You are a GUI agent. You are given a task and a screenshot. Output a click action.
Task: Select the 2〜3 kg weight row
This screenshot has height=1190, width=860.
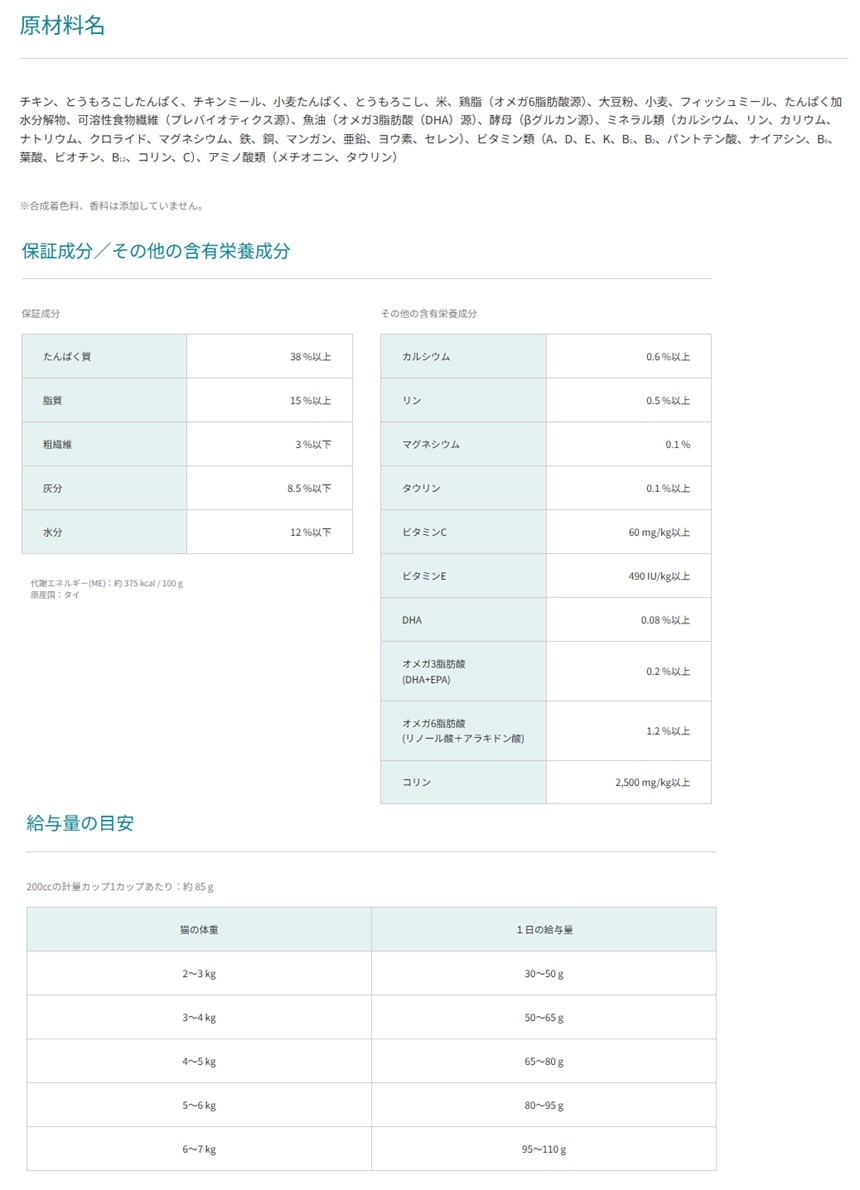click(199, 973)
